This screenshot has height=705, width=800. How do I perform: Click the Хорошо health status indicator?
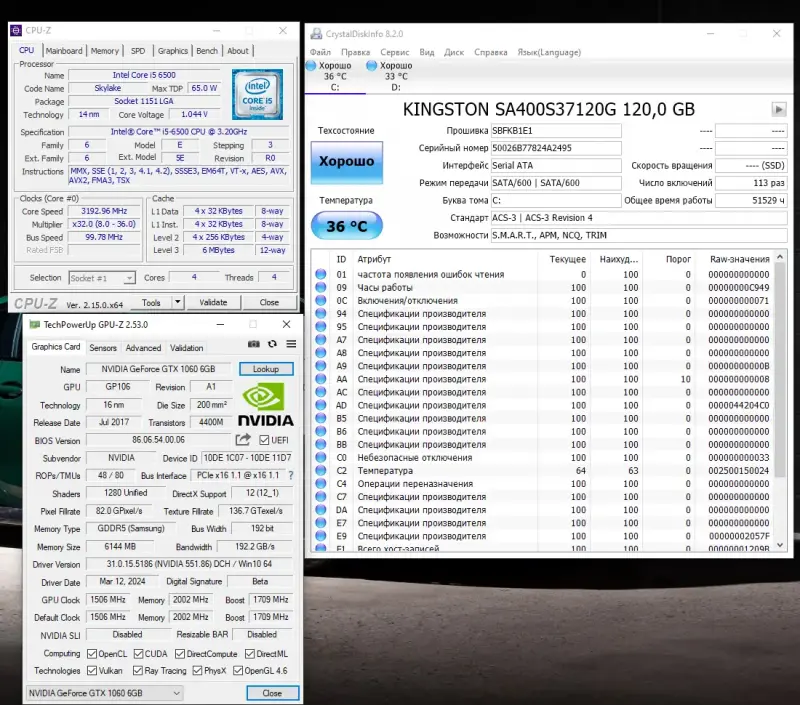(346, 161)
